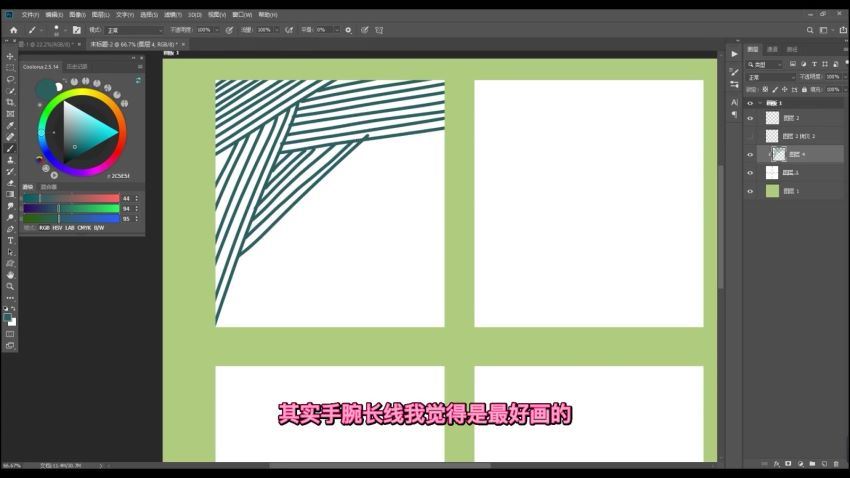Hide green layer 1 via eye icon
This screenshot has height=478, width=850.
[750, 191]
